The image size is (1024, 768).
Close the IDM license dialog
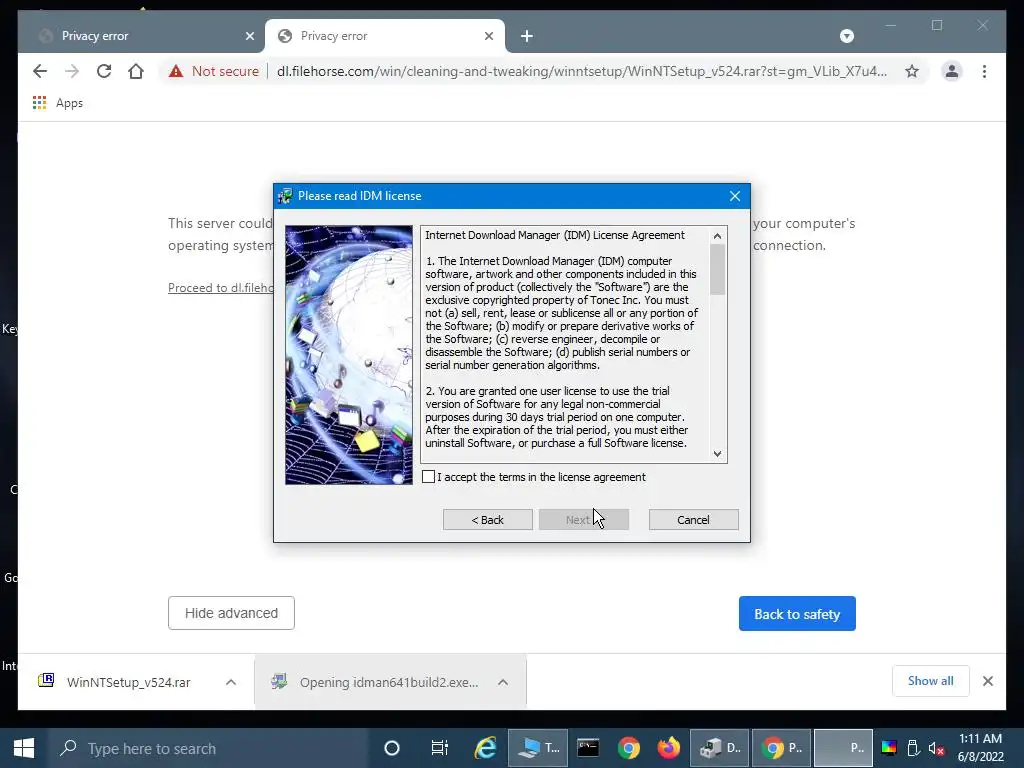735,196
